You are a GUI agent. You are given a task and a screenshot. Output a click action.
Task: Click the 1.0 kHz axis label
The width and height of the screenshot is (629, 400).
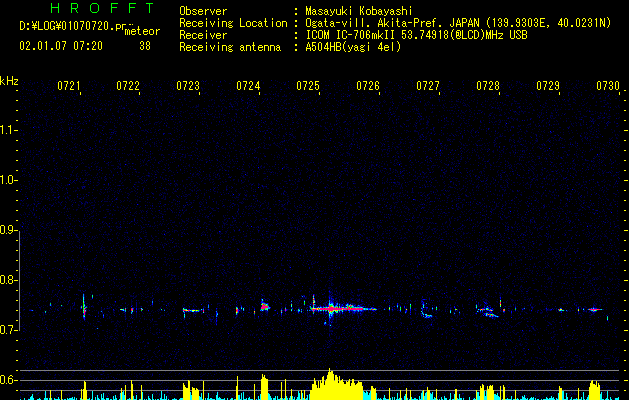point(8,180)
